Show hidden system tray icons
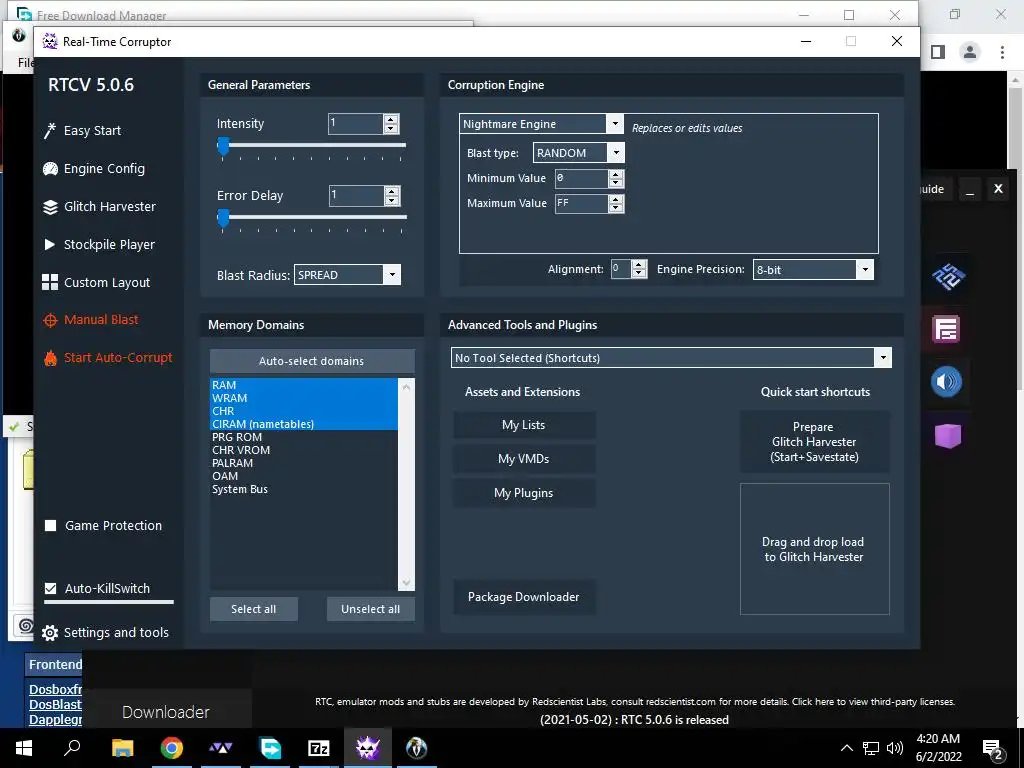Viewport: 1024px width, 768px height. click(846, 748)
